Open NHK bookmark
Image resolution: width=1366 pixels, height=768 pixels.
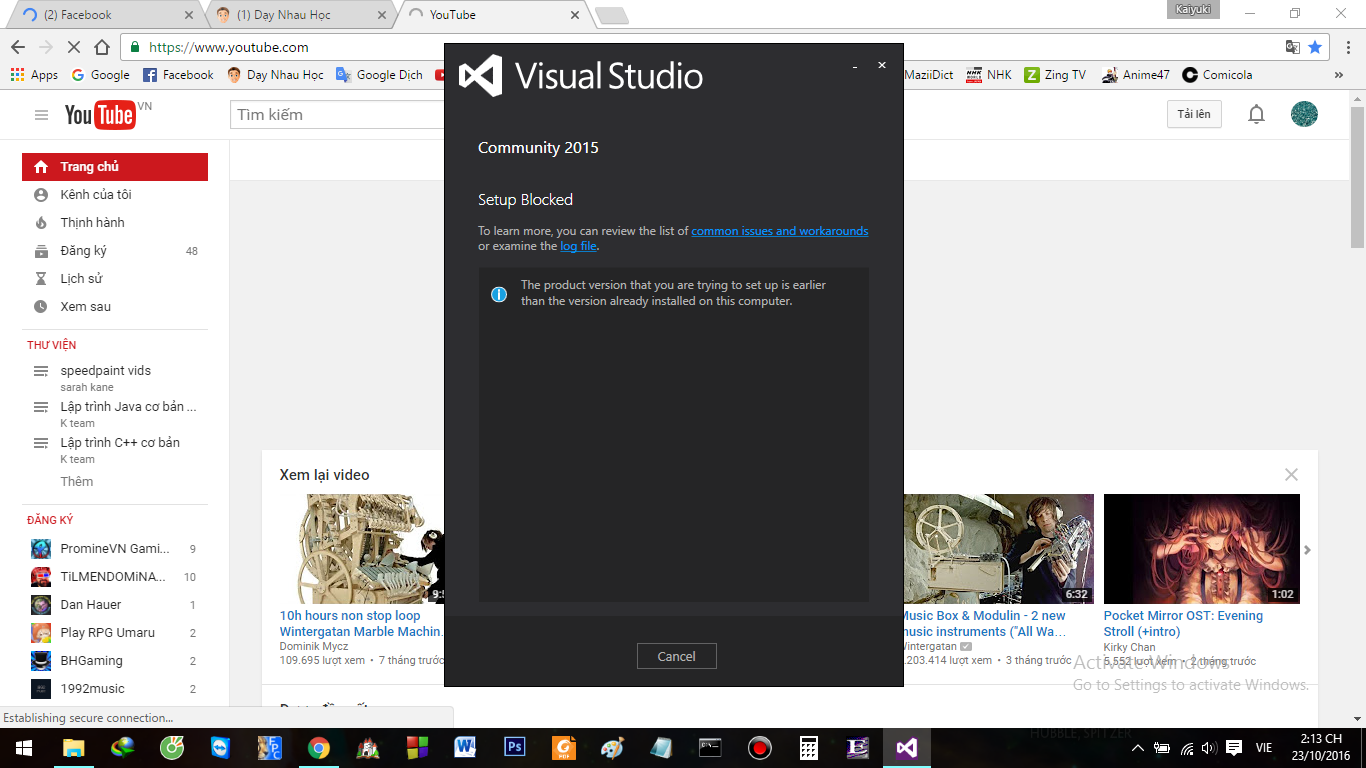point(988,75)
